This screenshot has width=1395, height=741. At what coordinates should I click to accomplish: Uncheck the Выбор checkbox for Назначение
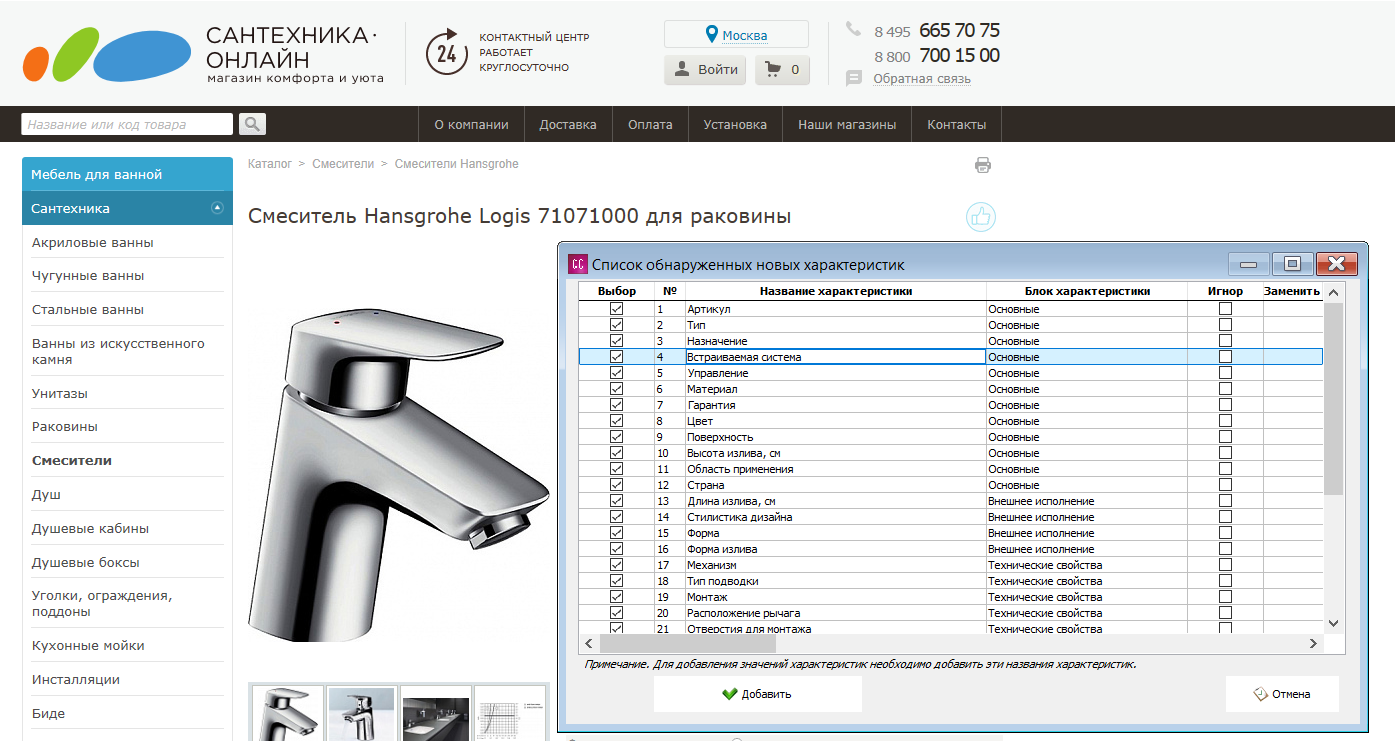click(616, 341)
